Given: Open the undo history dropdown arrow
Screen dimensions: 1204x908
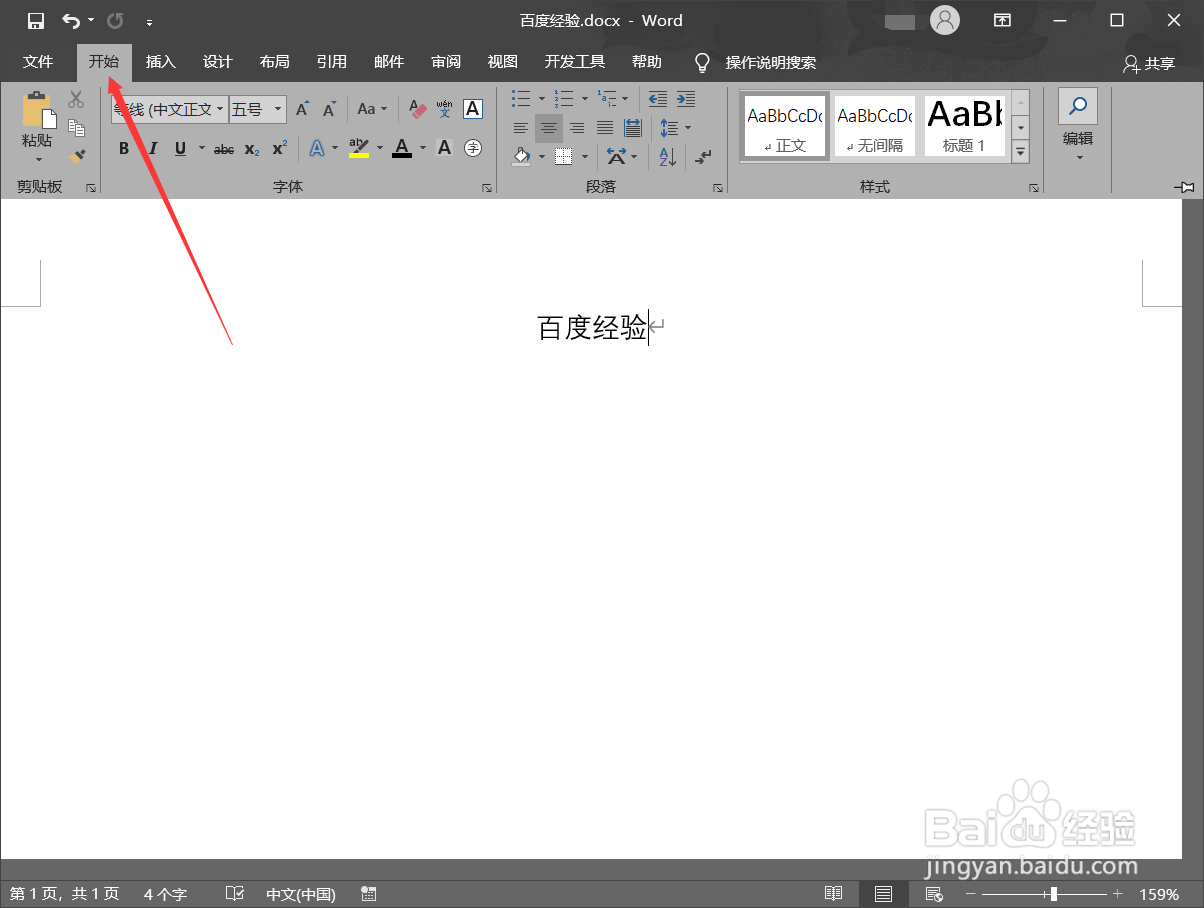Looking at the screenshot, I should pos(91,20).
